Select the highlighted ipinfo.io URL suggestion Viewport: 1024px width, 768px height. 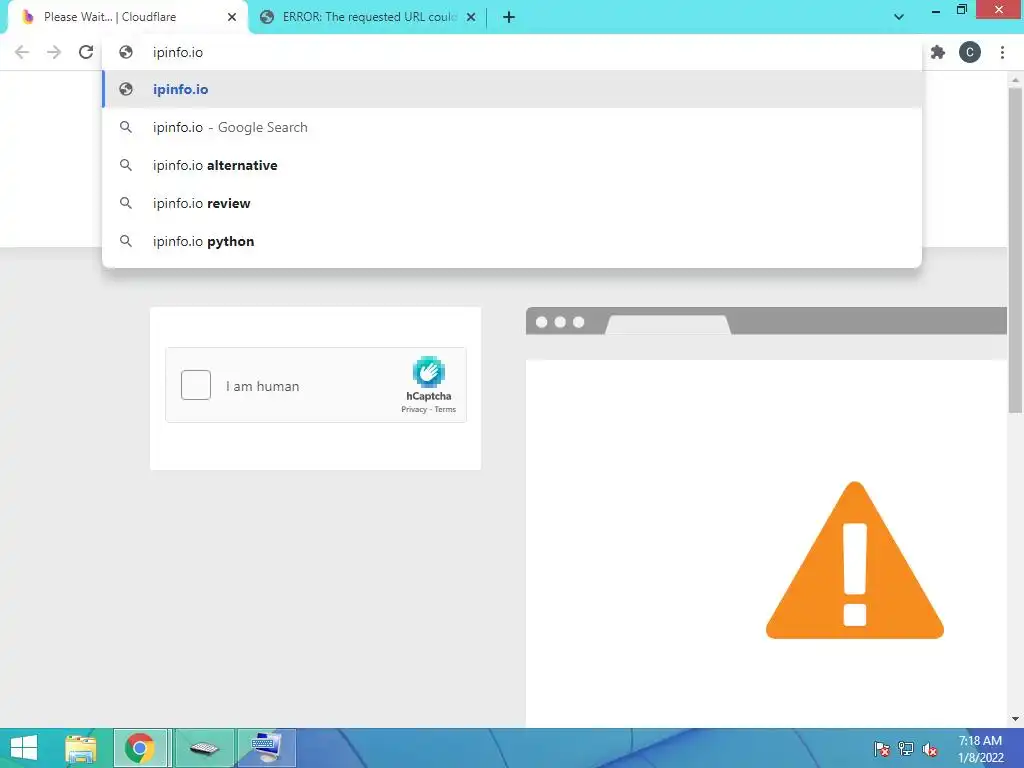click(x=513, y=89)
